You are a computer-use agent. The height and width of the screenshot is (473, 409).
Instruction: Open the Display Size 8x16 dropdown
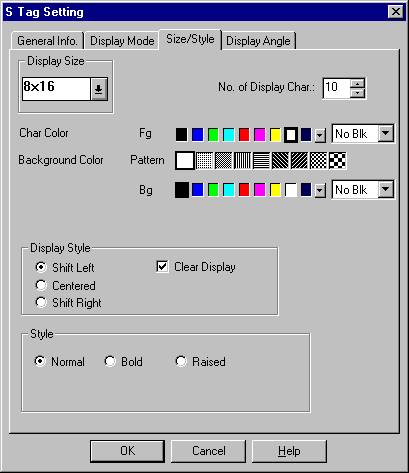pos(99,89)
